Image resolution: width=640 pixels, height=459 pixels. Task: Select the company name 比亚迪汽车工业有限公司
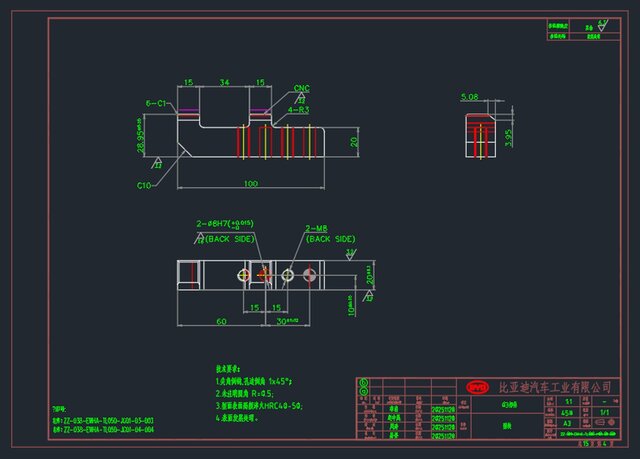(x=555, y=387)
